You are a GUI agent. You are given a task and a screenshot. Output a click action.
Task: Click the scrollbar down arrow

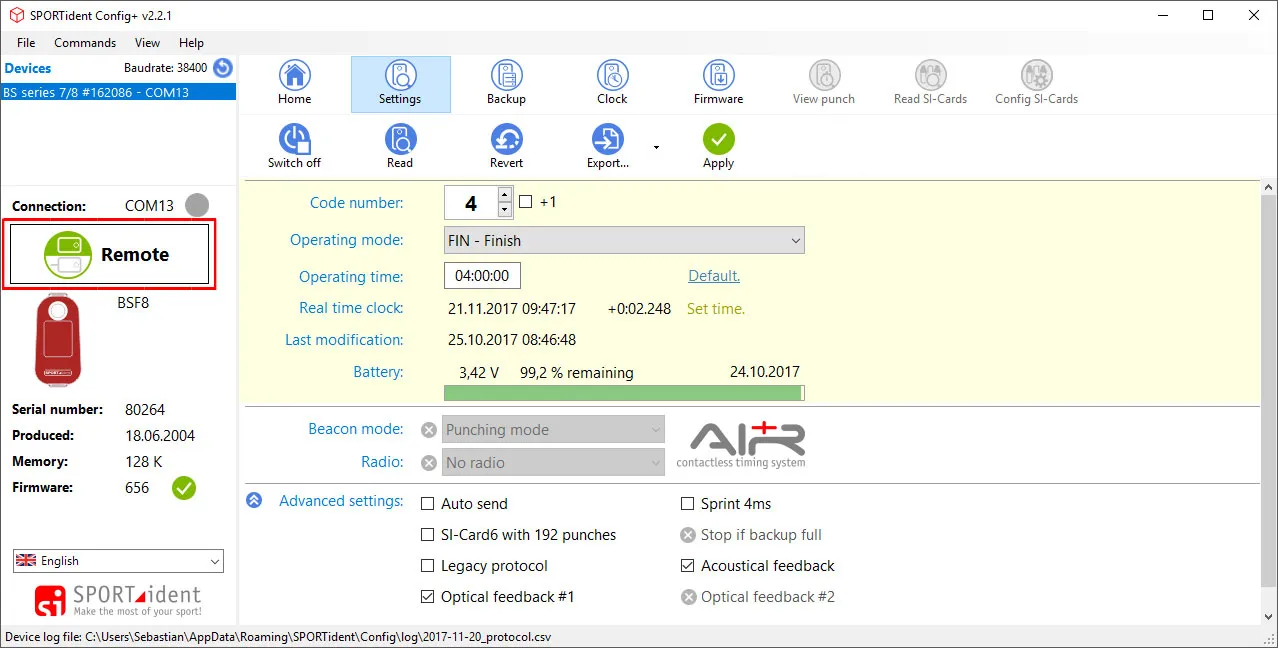click(x=1268, y=617)
